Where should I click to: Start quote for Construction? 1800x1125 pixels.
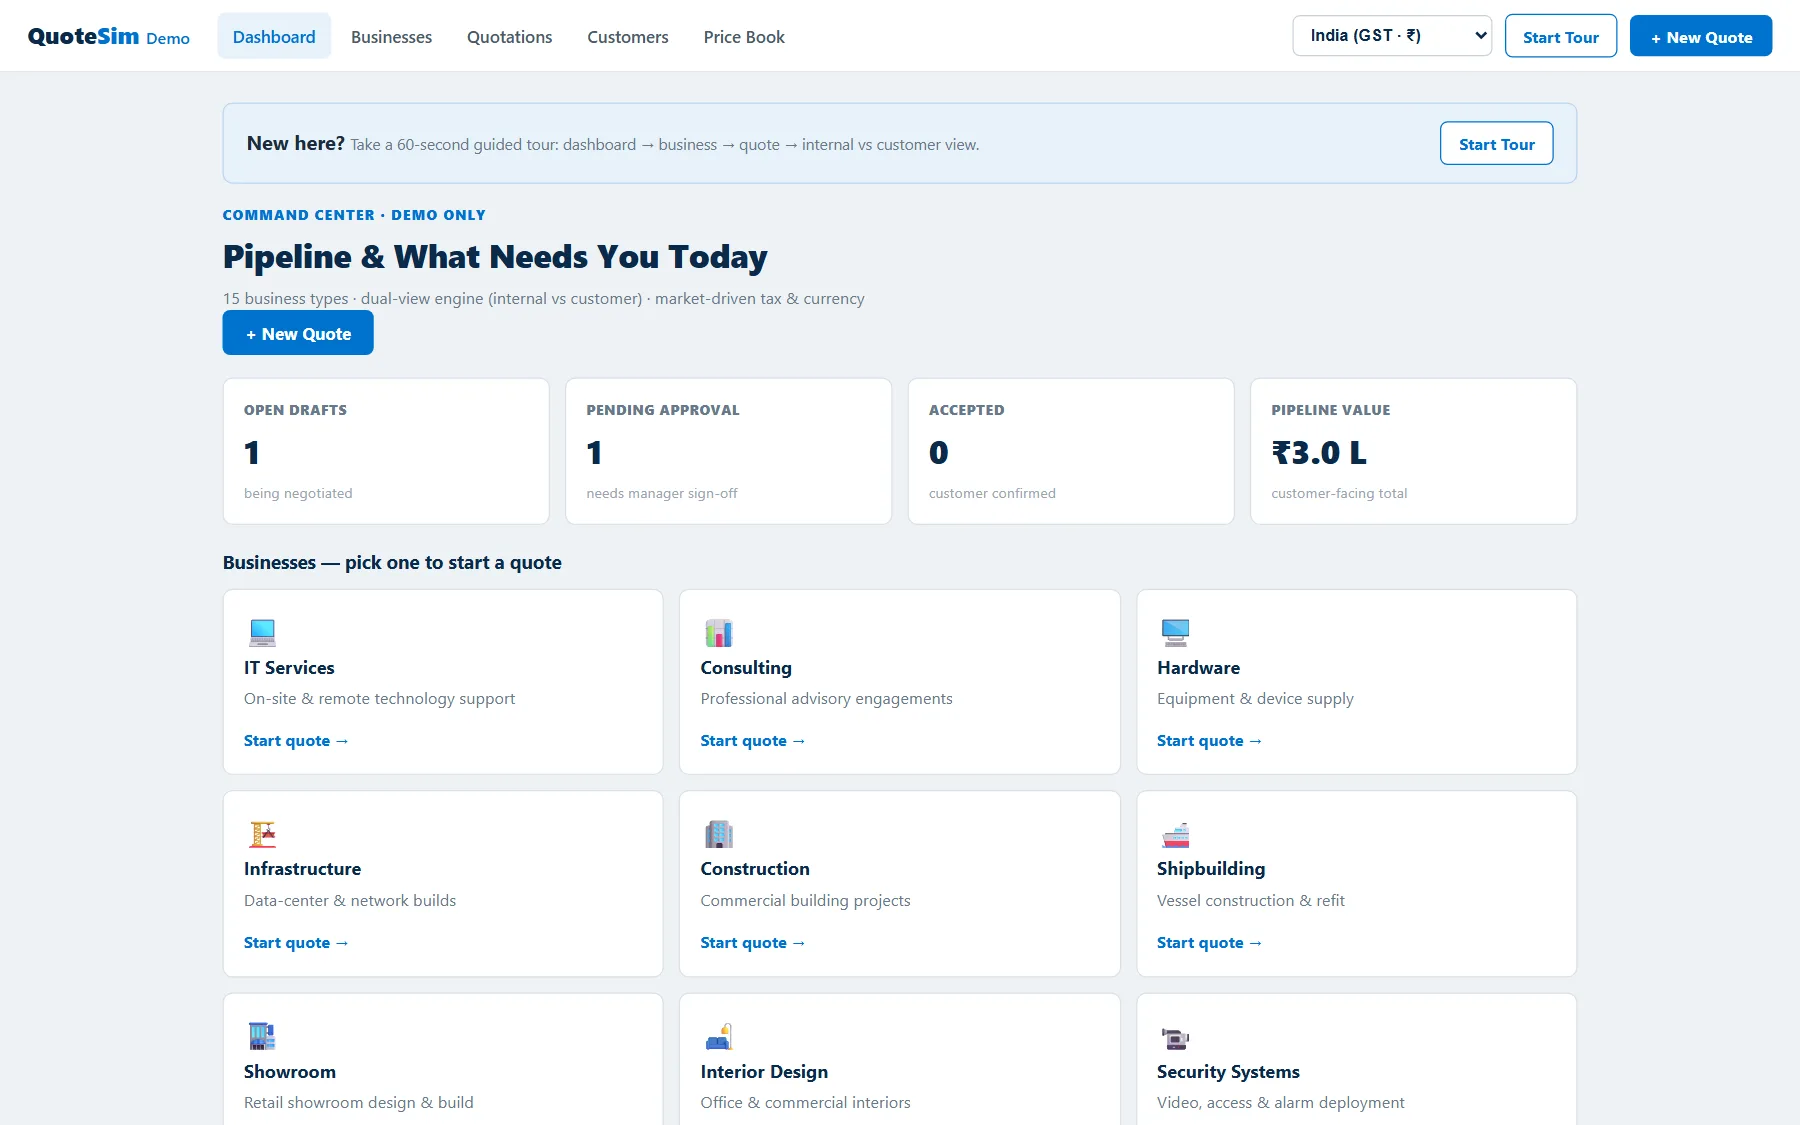point(753,942)
